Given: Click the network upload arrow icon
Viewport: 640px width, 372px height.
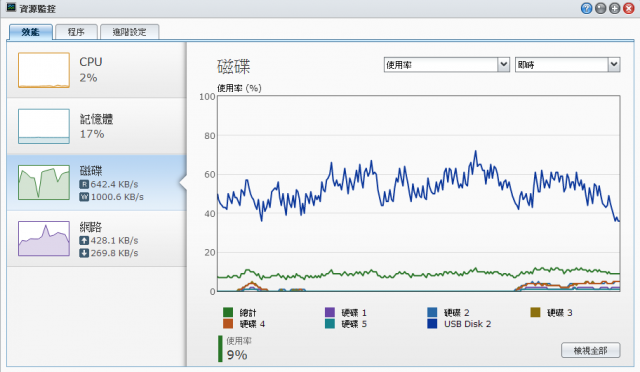Looking at the screenshot, I should (x=84, y=241).
